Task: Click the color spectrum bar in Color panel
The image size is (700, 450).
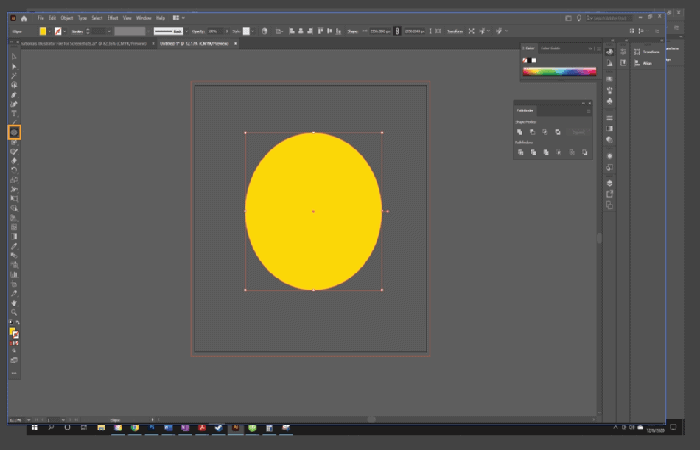Action: [x=559, y=71]
